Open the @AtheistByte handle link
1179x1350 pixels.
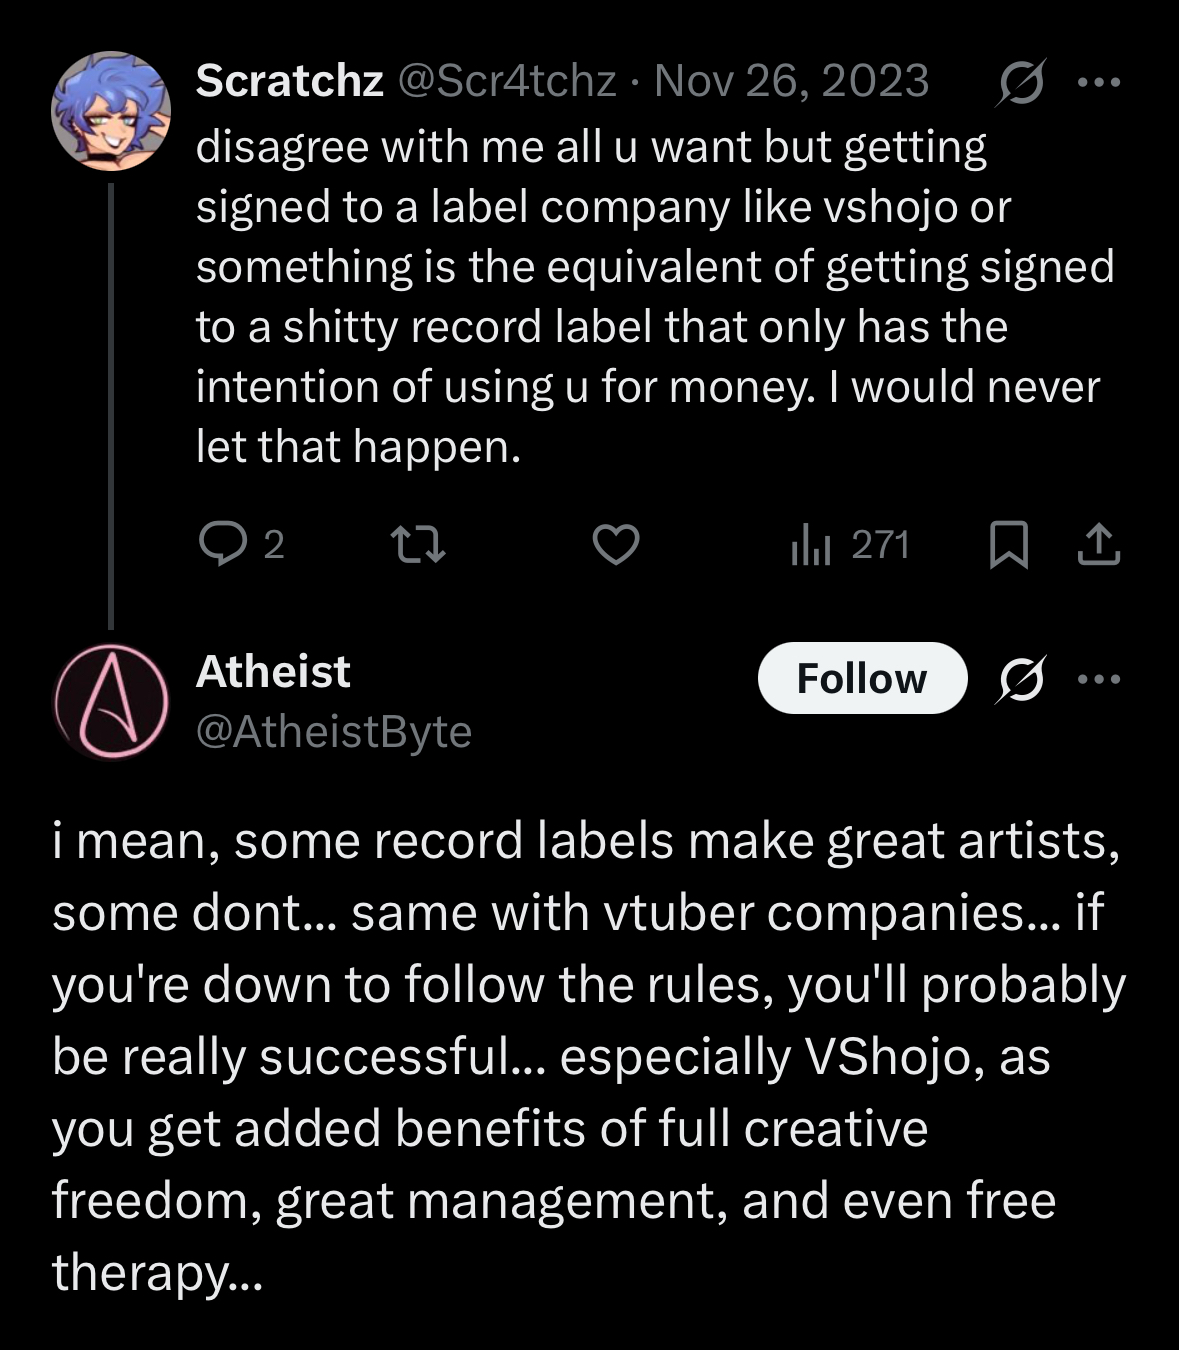click(x=334, y=732)
